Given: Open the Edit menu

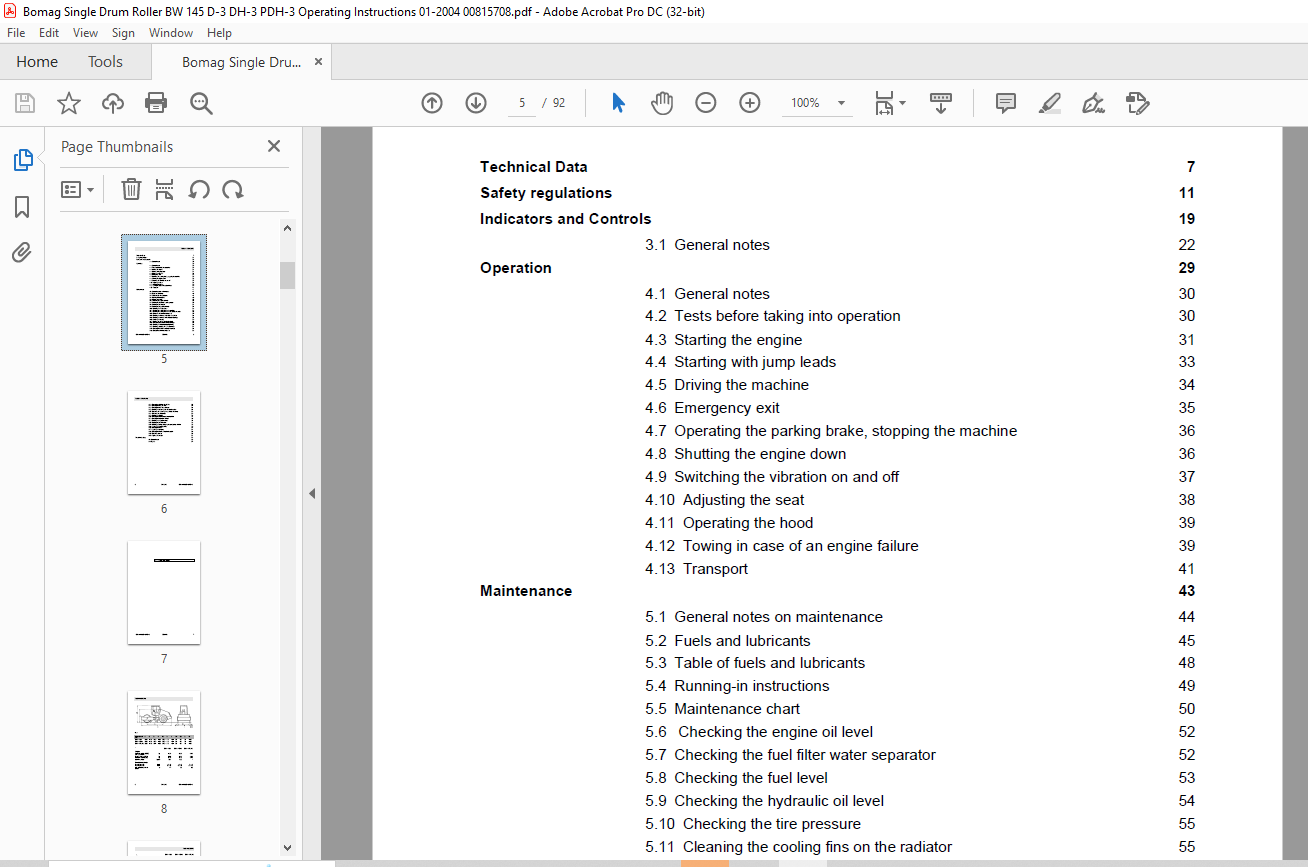Looking at the screenshot, I should pos(49,33).
